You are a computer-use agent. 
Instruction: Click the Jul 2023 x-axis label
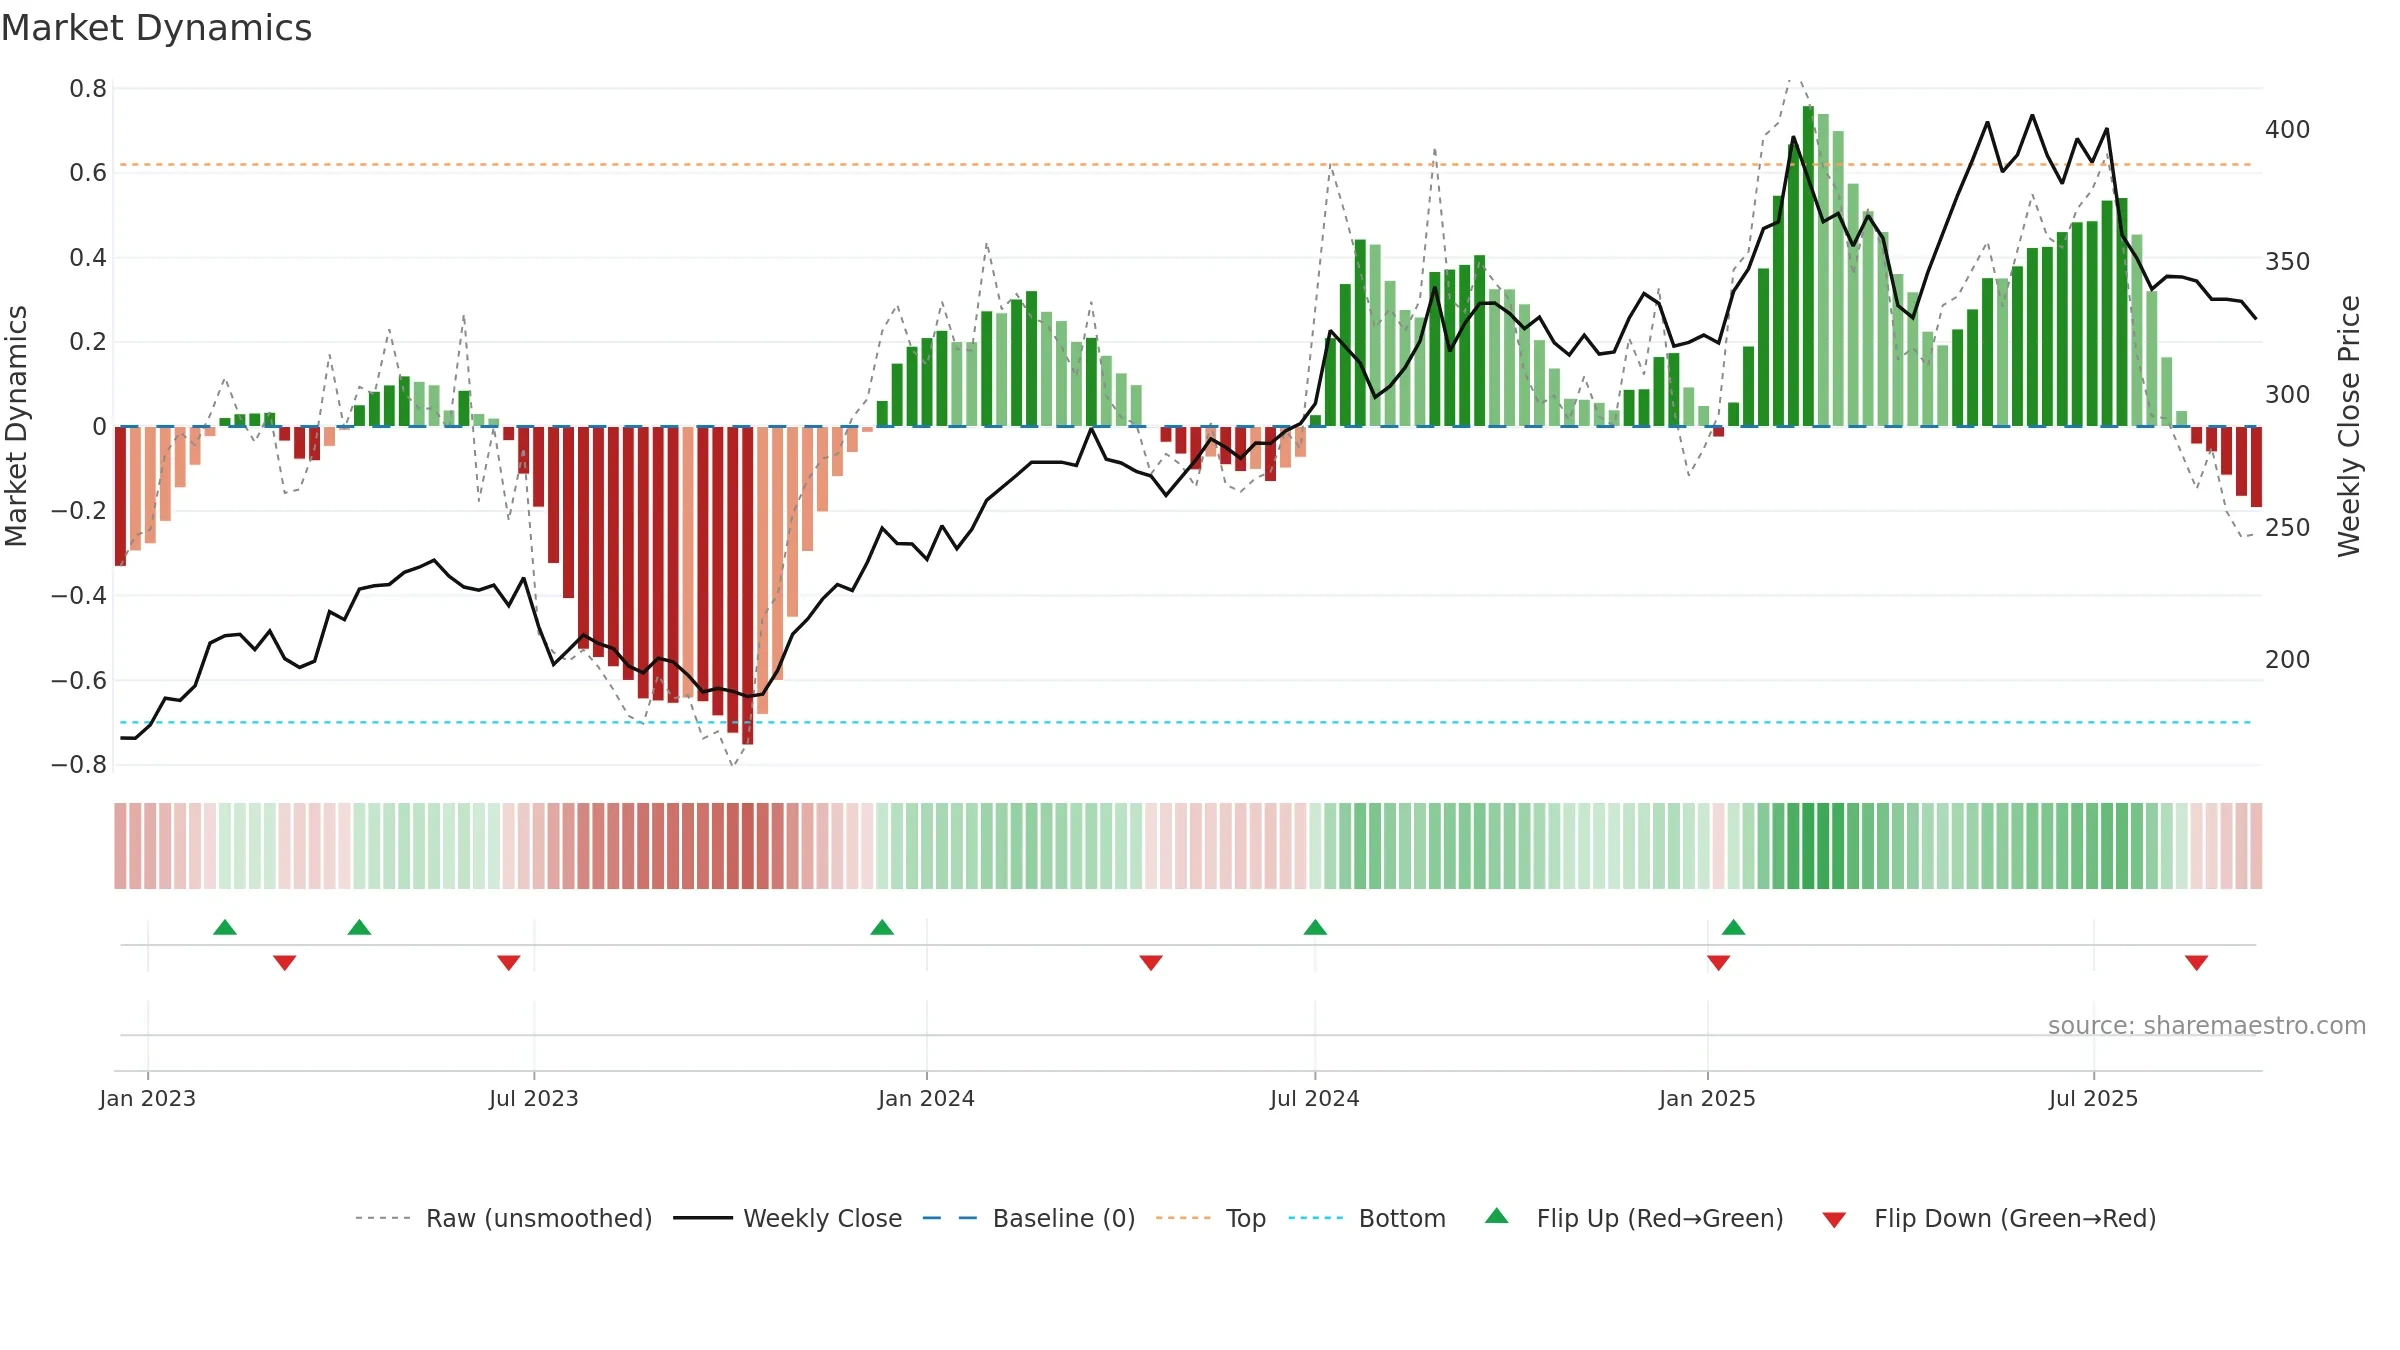pyautogui.click(x=534, y=1098)
